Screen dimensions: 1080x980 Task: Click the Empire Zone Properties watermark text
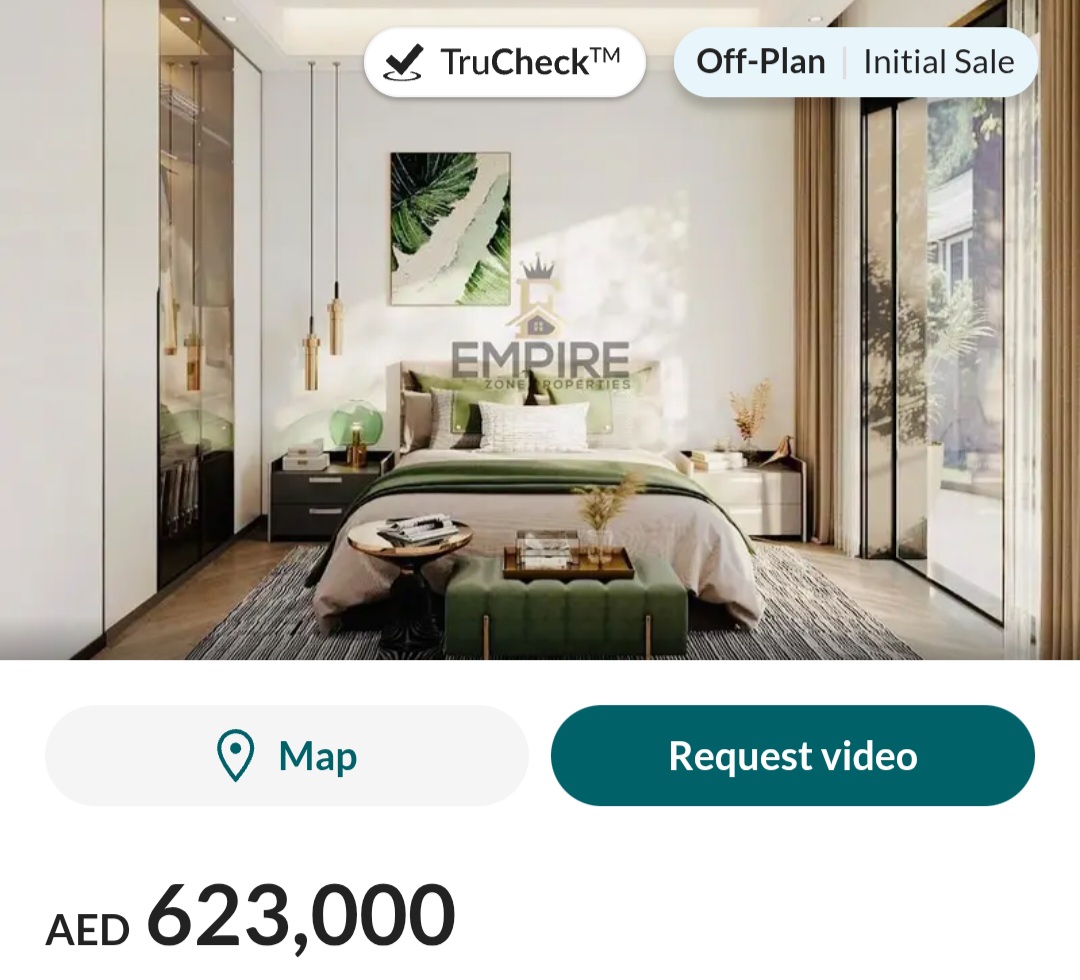tap(540, 366)
